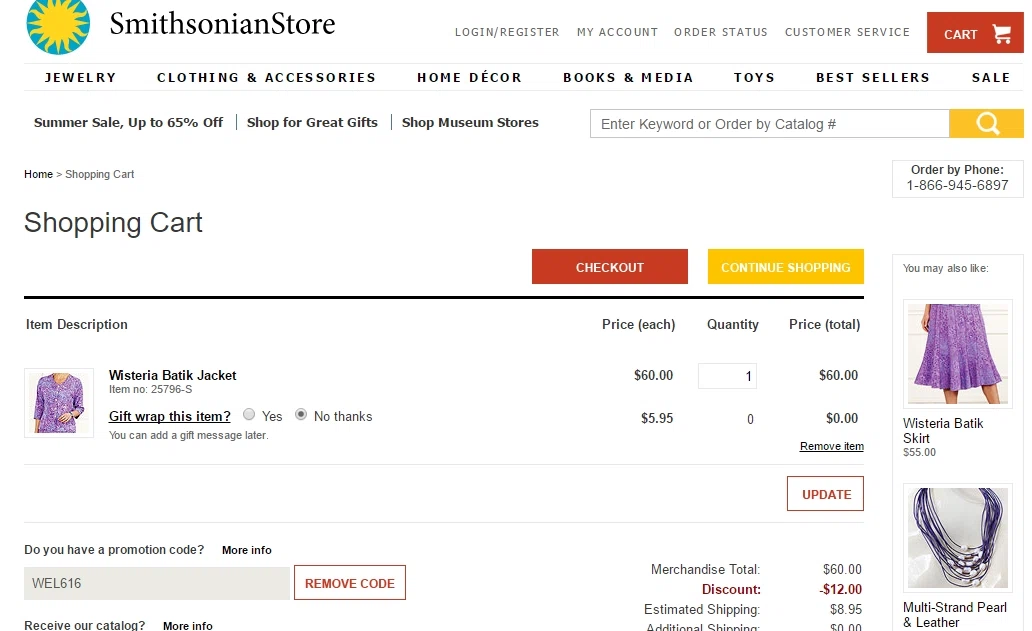Viewport: 1032px width, 631px height.
Task: Click the Estimated Shipping value $8.95
Action: point(846,610)
